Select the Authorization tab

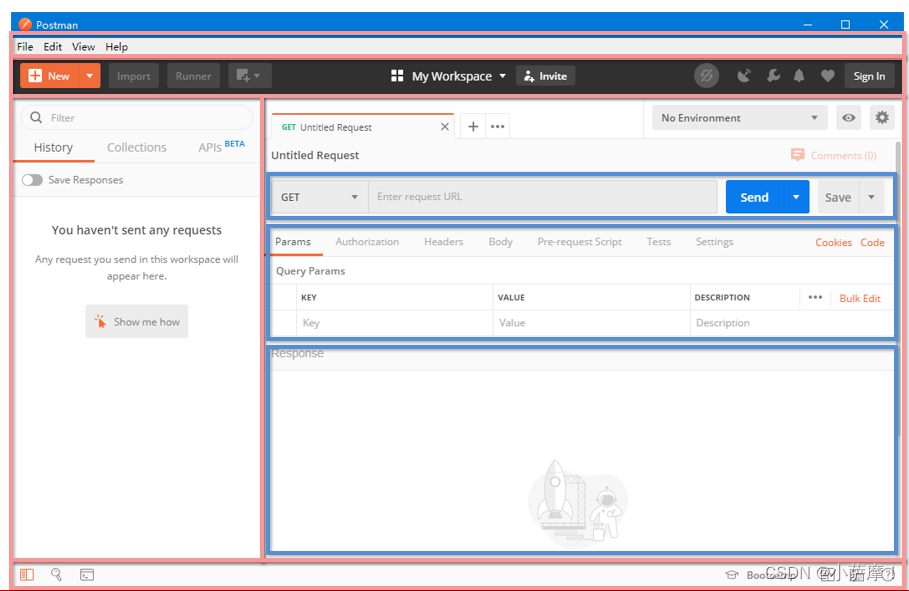367,242
